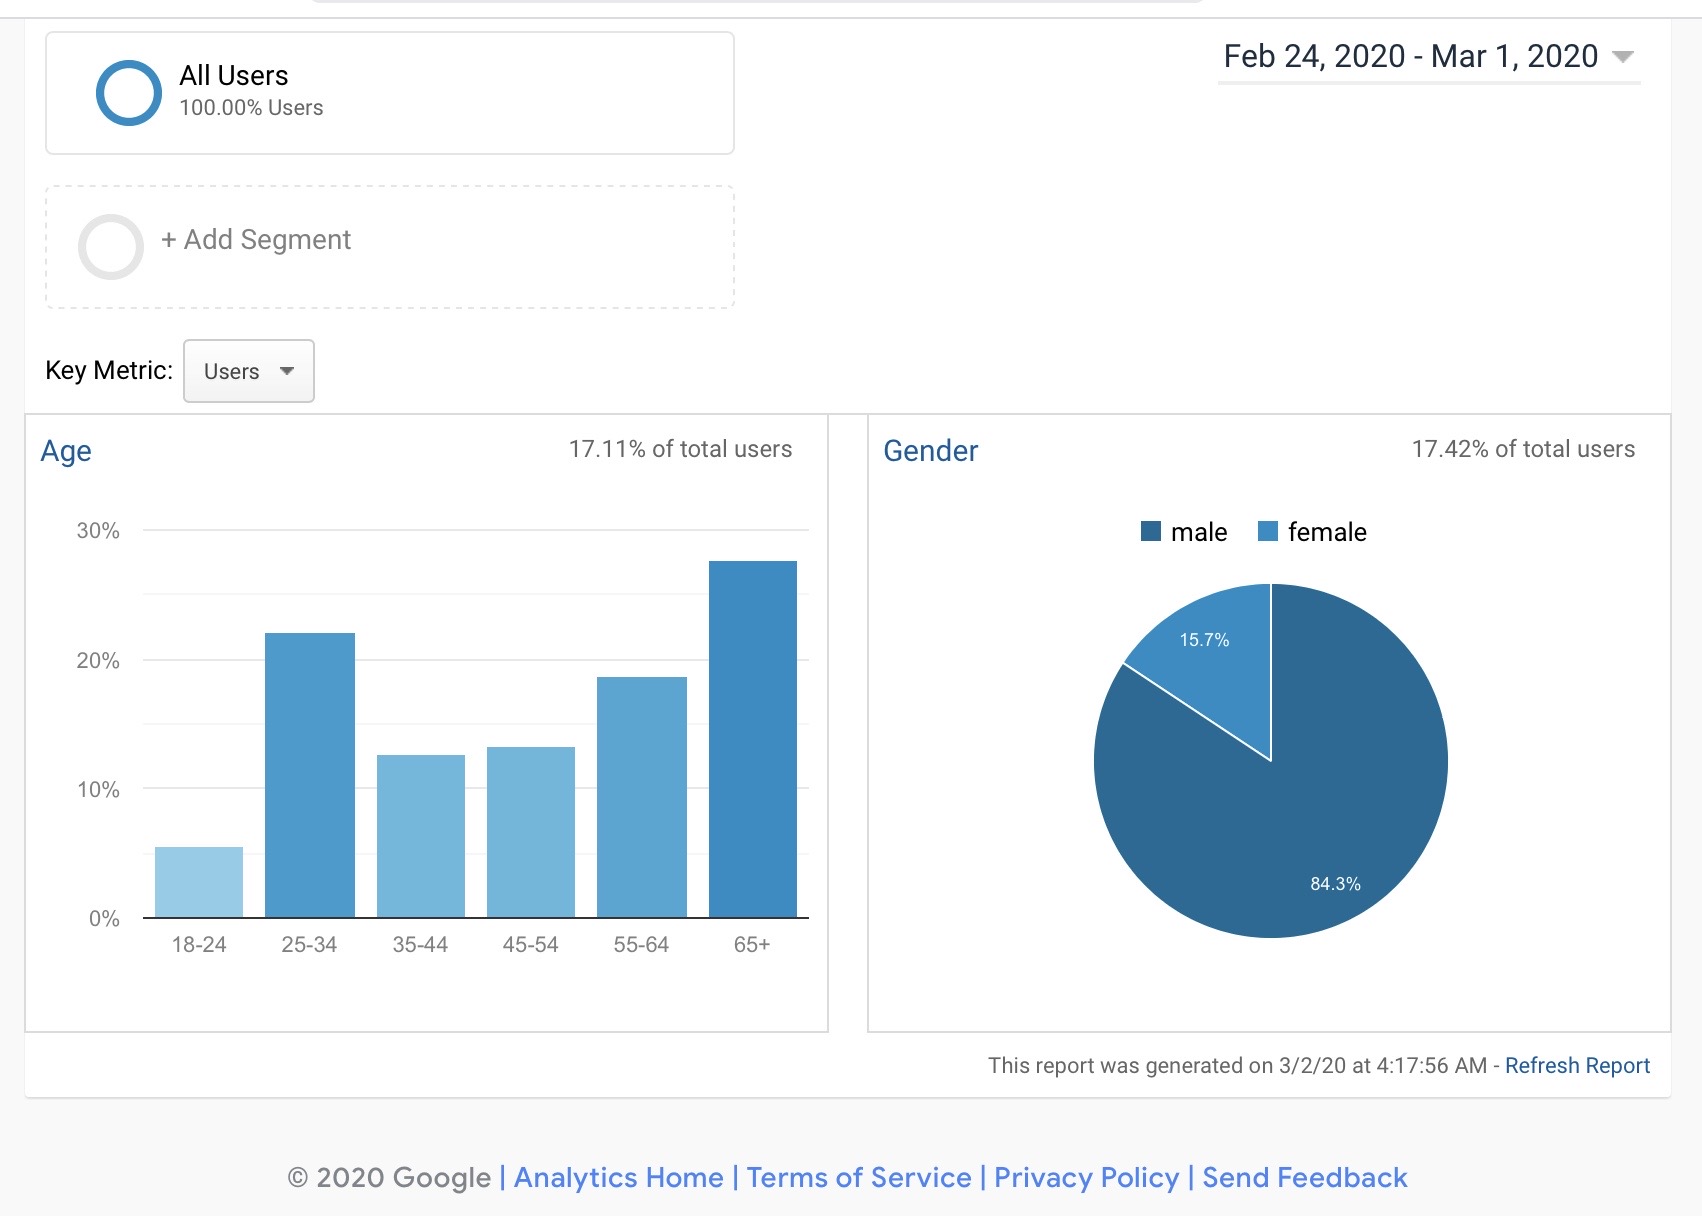
Task: Click the '100.00% Users' subtitle
Action: click(x=251, y=108)
